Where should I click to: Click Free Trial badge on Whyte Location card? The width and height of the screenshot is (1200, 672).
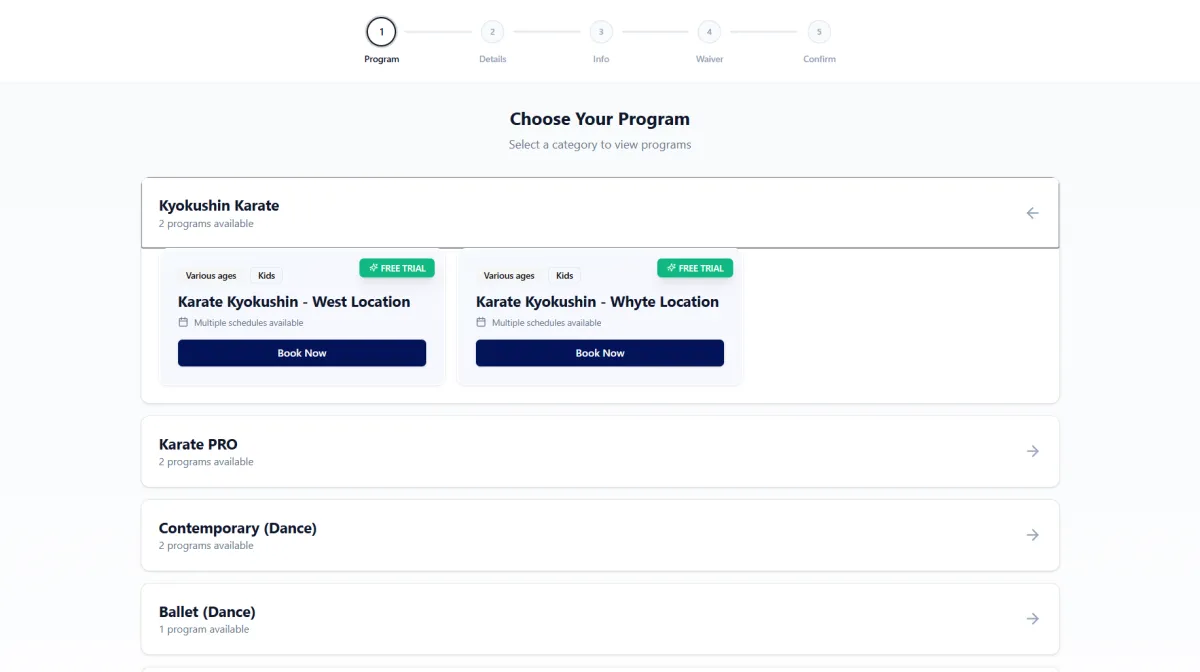(x=695, y=268)
